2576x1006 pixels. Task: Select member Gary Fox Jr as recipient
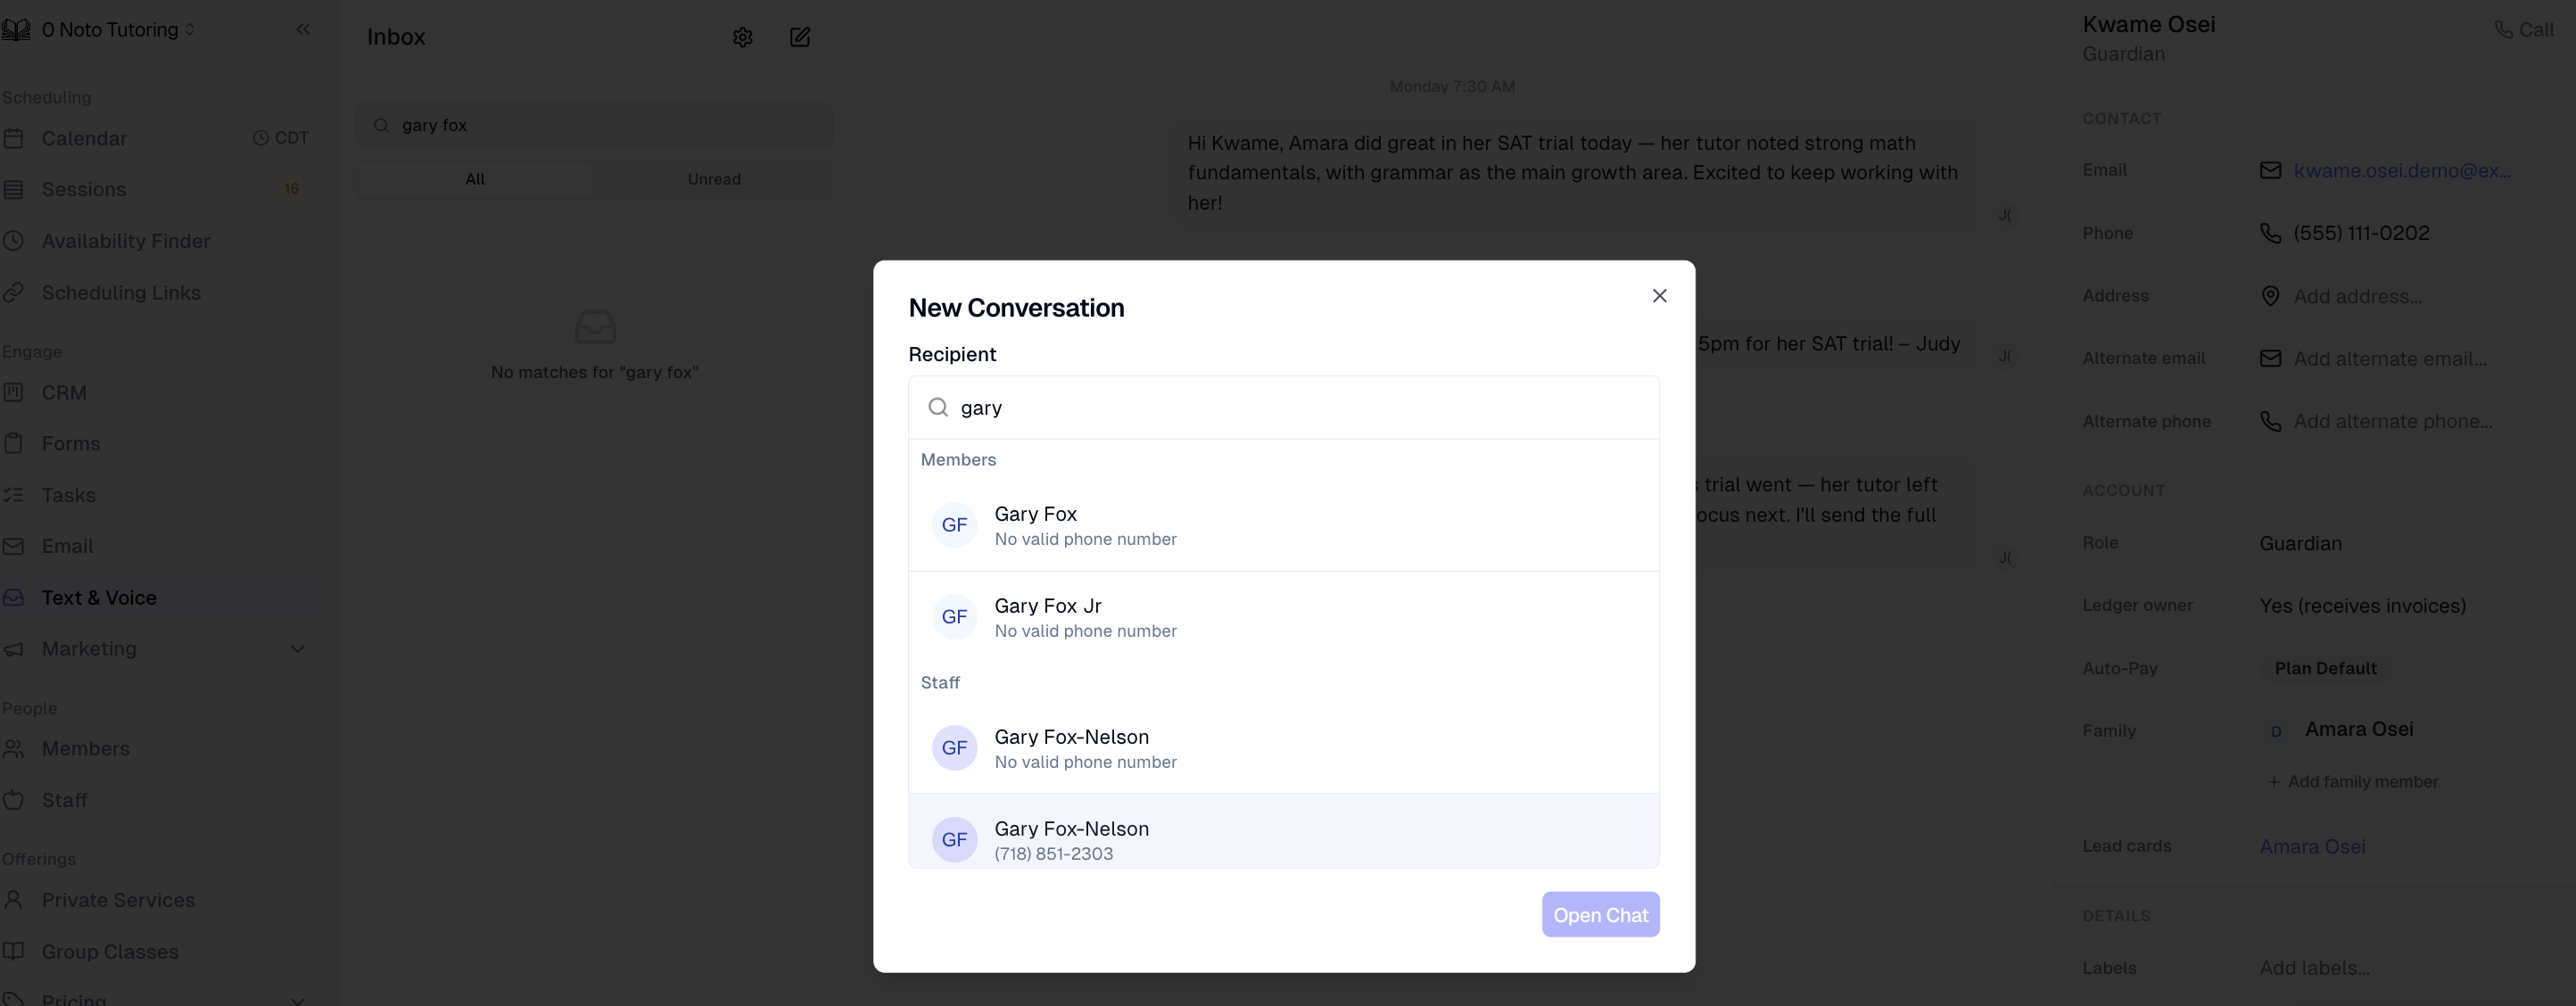coord(1284,618)
